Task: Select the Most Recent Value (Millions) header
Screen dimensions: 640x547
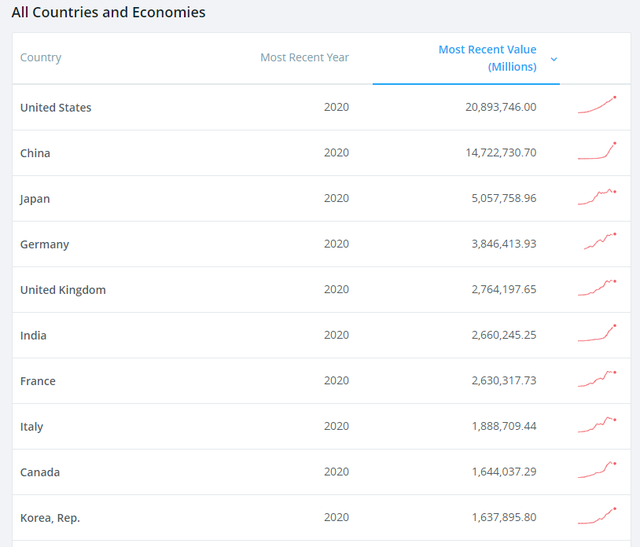Action: (487, 58)
